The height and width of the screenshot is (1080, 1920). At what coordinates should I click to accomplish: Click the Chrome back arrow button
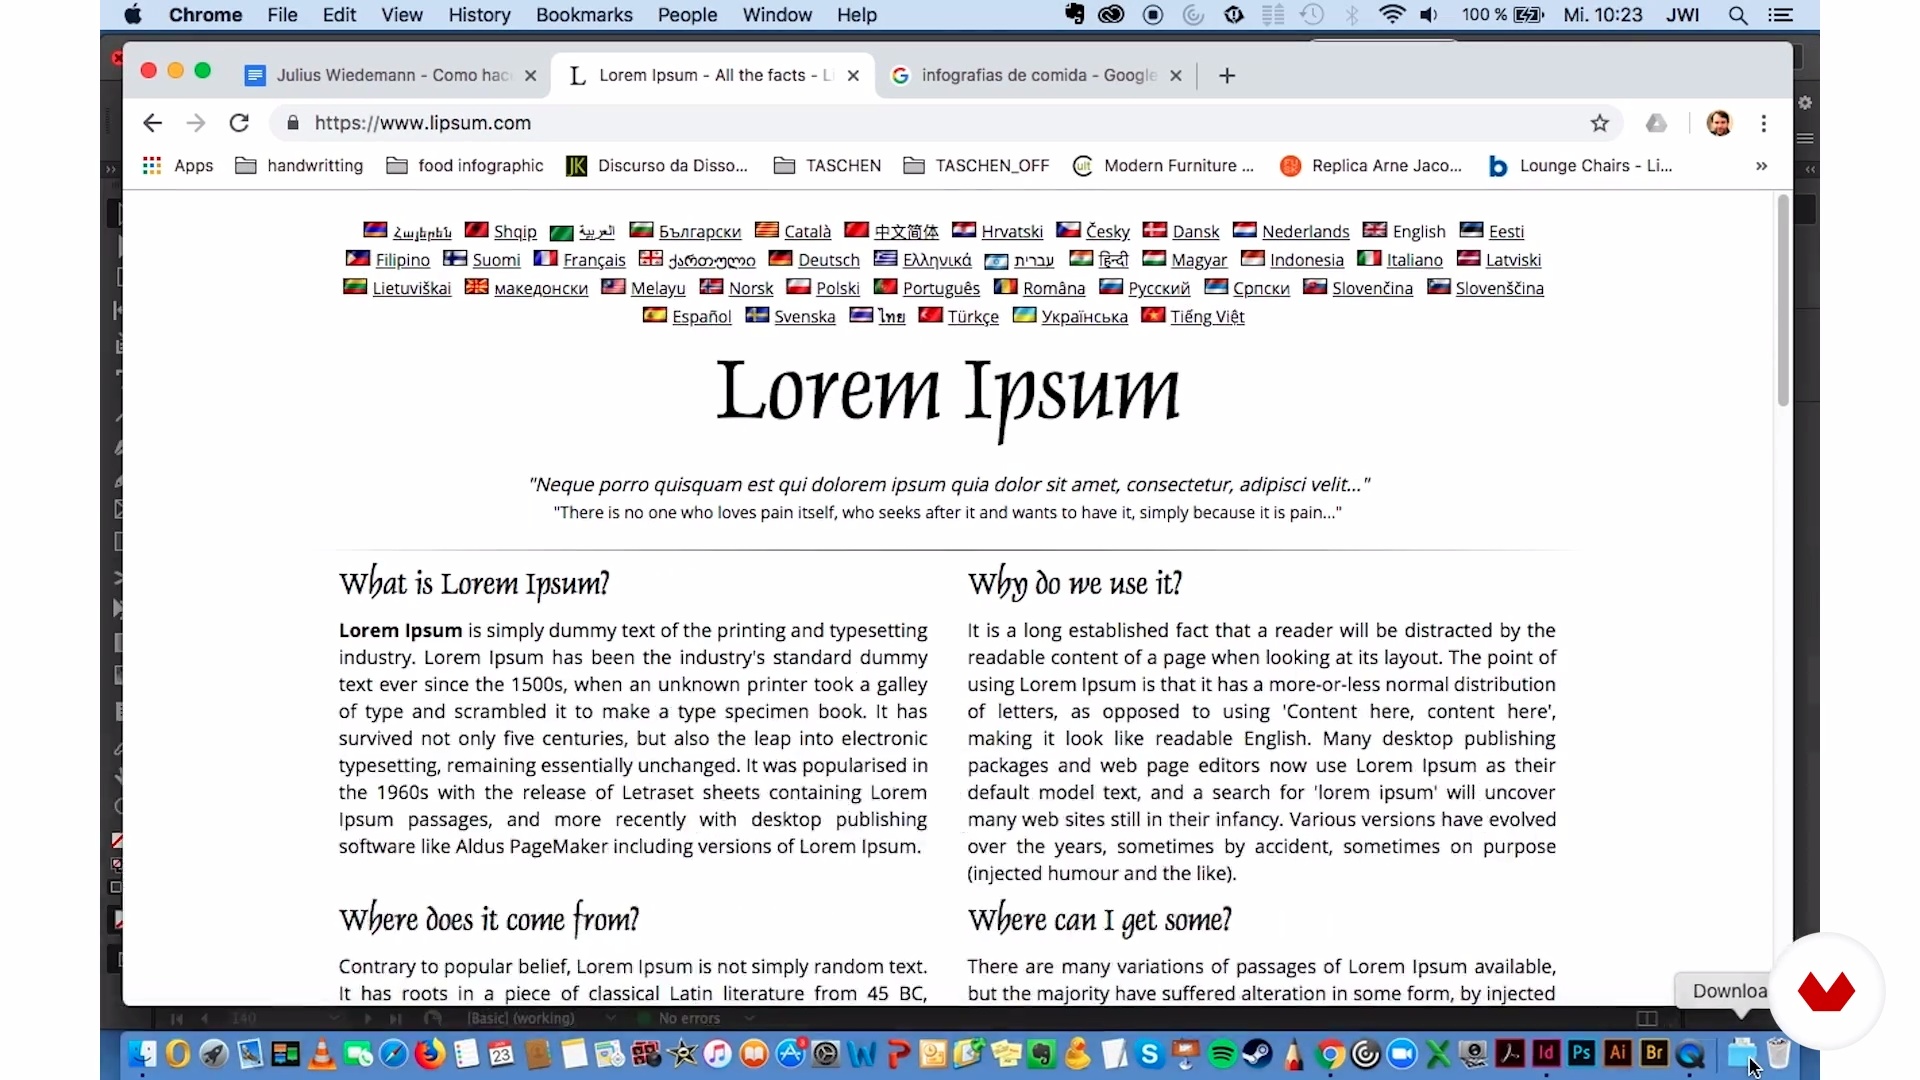[152, 123]
